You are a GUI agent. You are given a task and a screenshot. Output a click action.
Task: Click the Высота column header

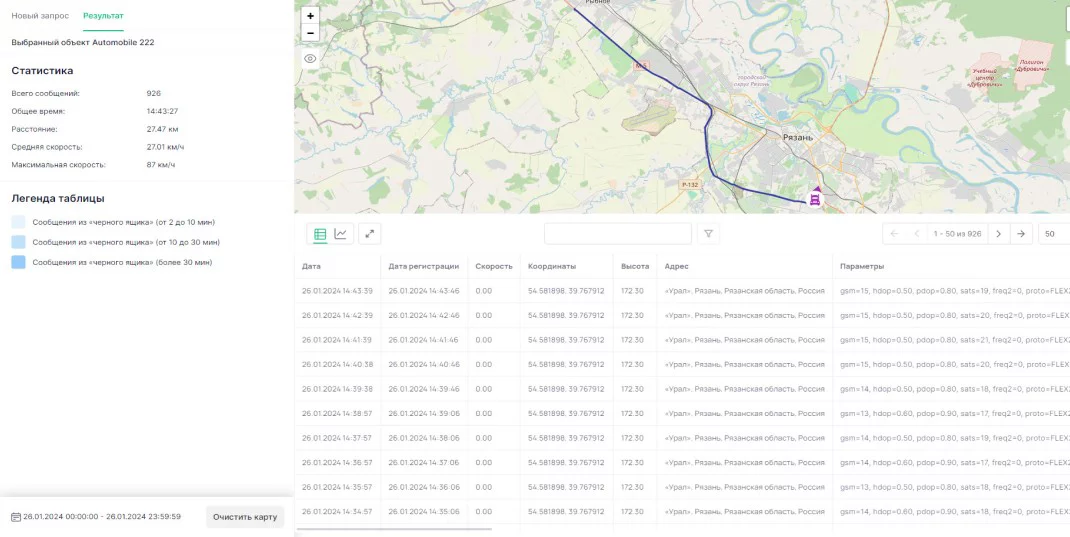click(x=635, y=266)
